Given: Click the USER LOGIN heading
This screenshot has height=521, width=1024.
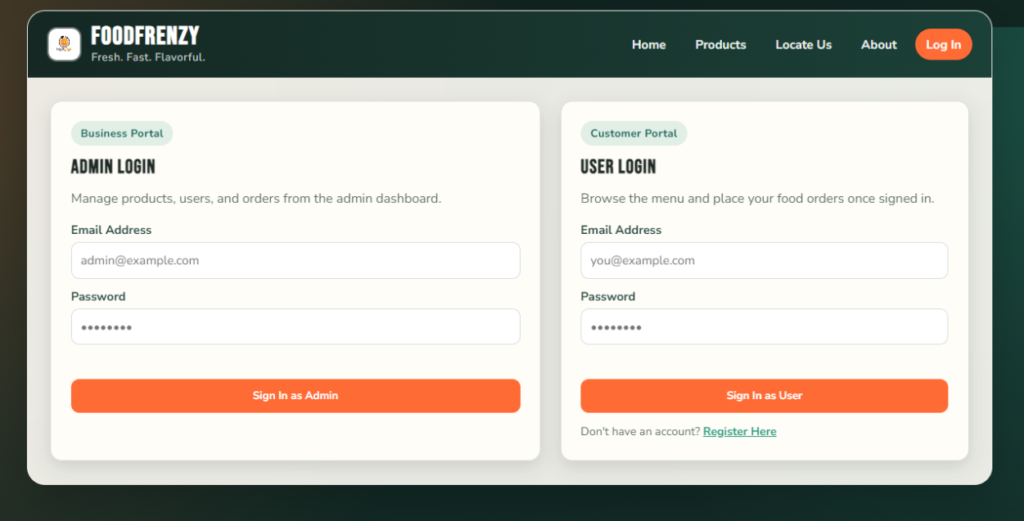Looking at the screenshot, I should coord(618,167).
